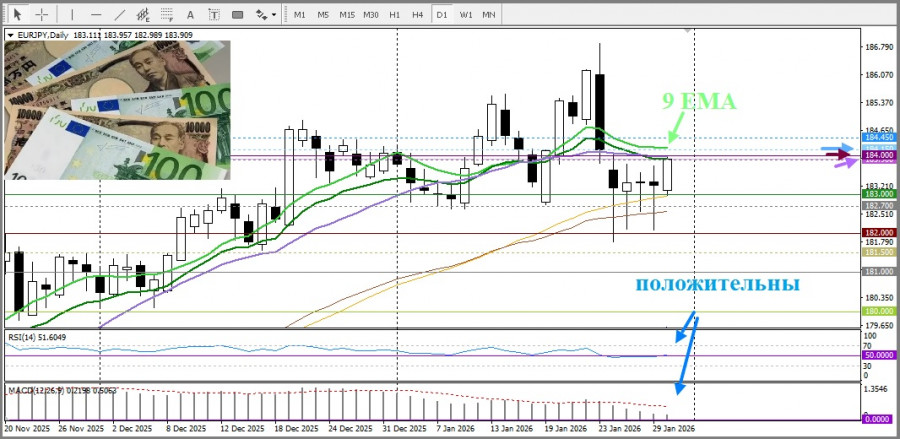The height and width of the screenshot is (439, 900).
Task: Toggle the M1 timeframe
Action: click(x=300, y=15)
